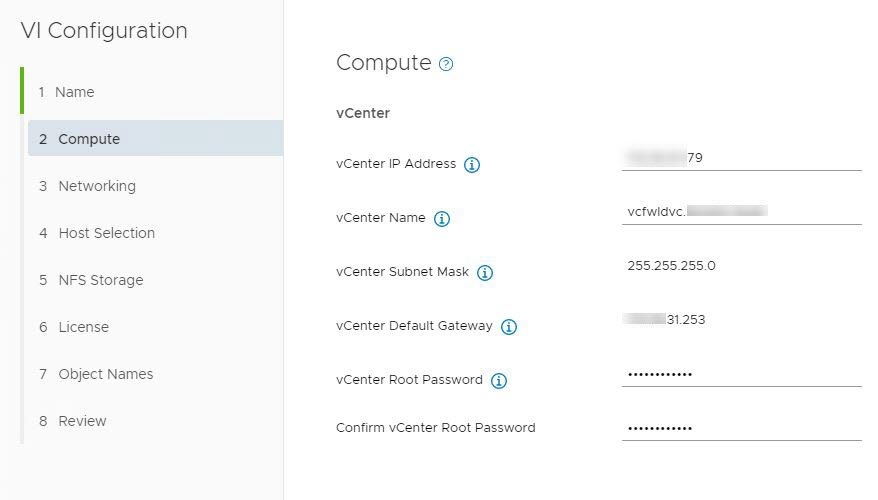Click the Confirm vCenter Root Password field
This screenshot has width=878, height=500.
(x=741, y=428)
